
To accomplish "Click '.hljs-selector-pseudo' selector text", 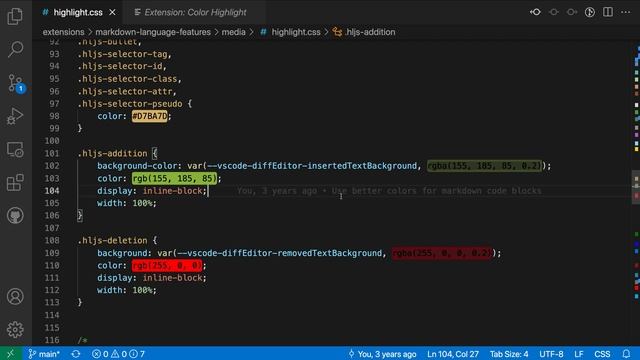I will [x=130, y=104].
